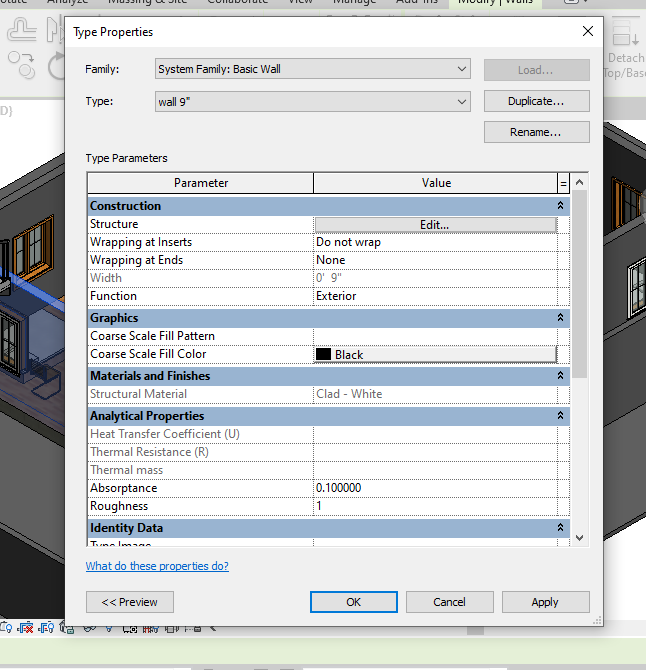Click the scrollbar down arrow in parameters list
Image resolution: width=646 pixels, height=670 pixels.
click(579, 538)
